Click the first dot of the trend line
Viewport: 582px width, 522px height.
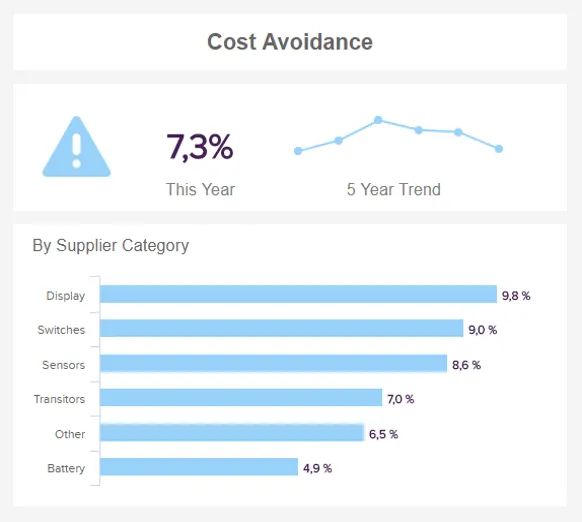coord(298,151)
